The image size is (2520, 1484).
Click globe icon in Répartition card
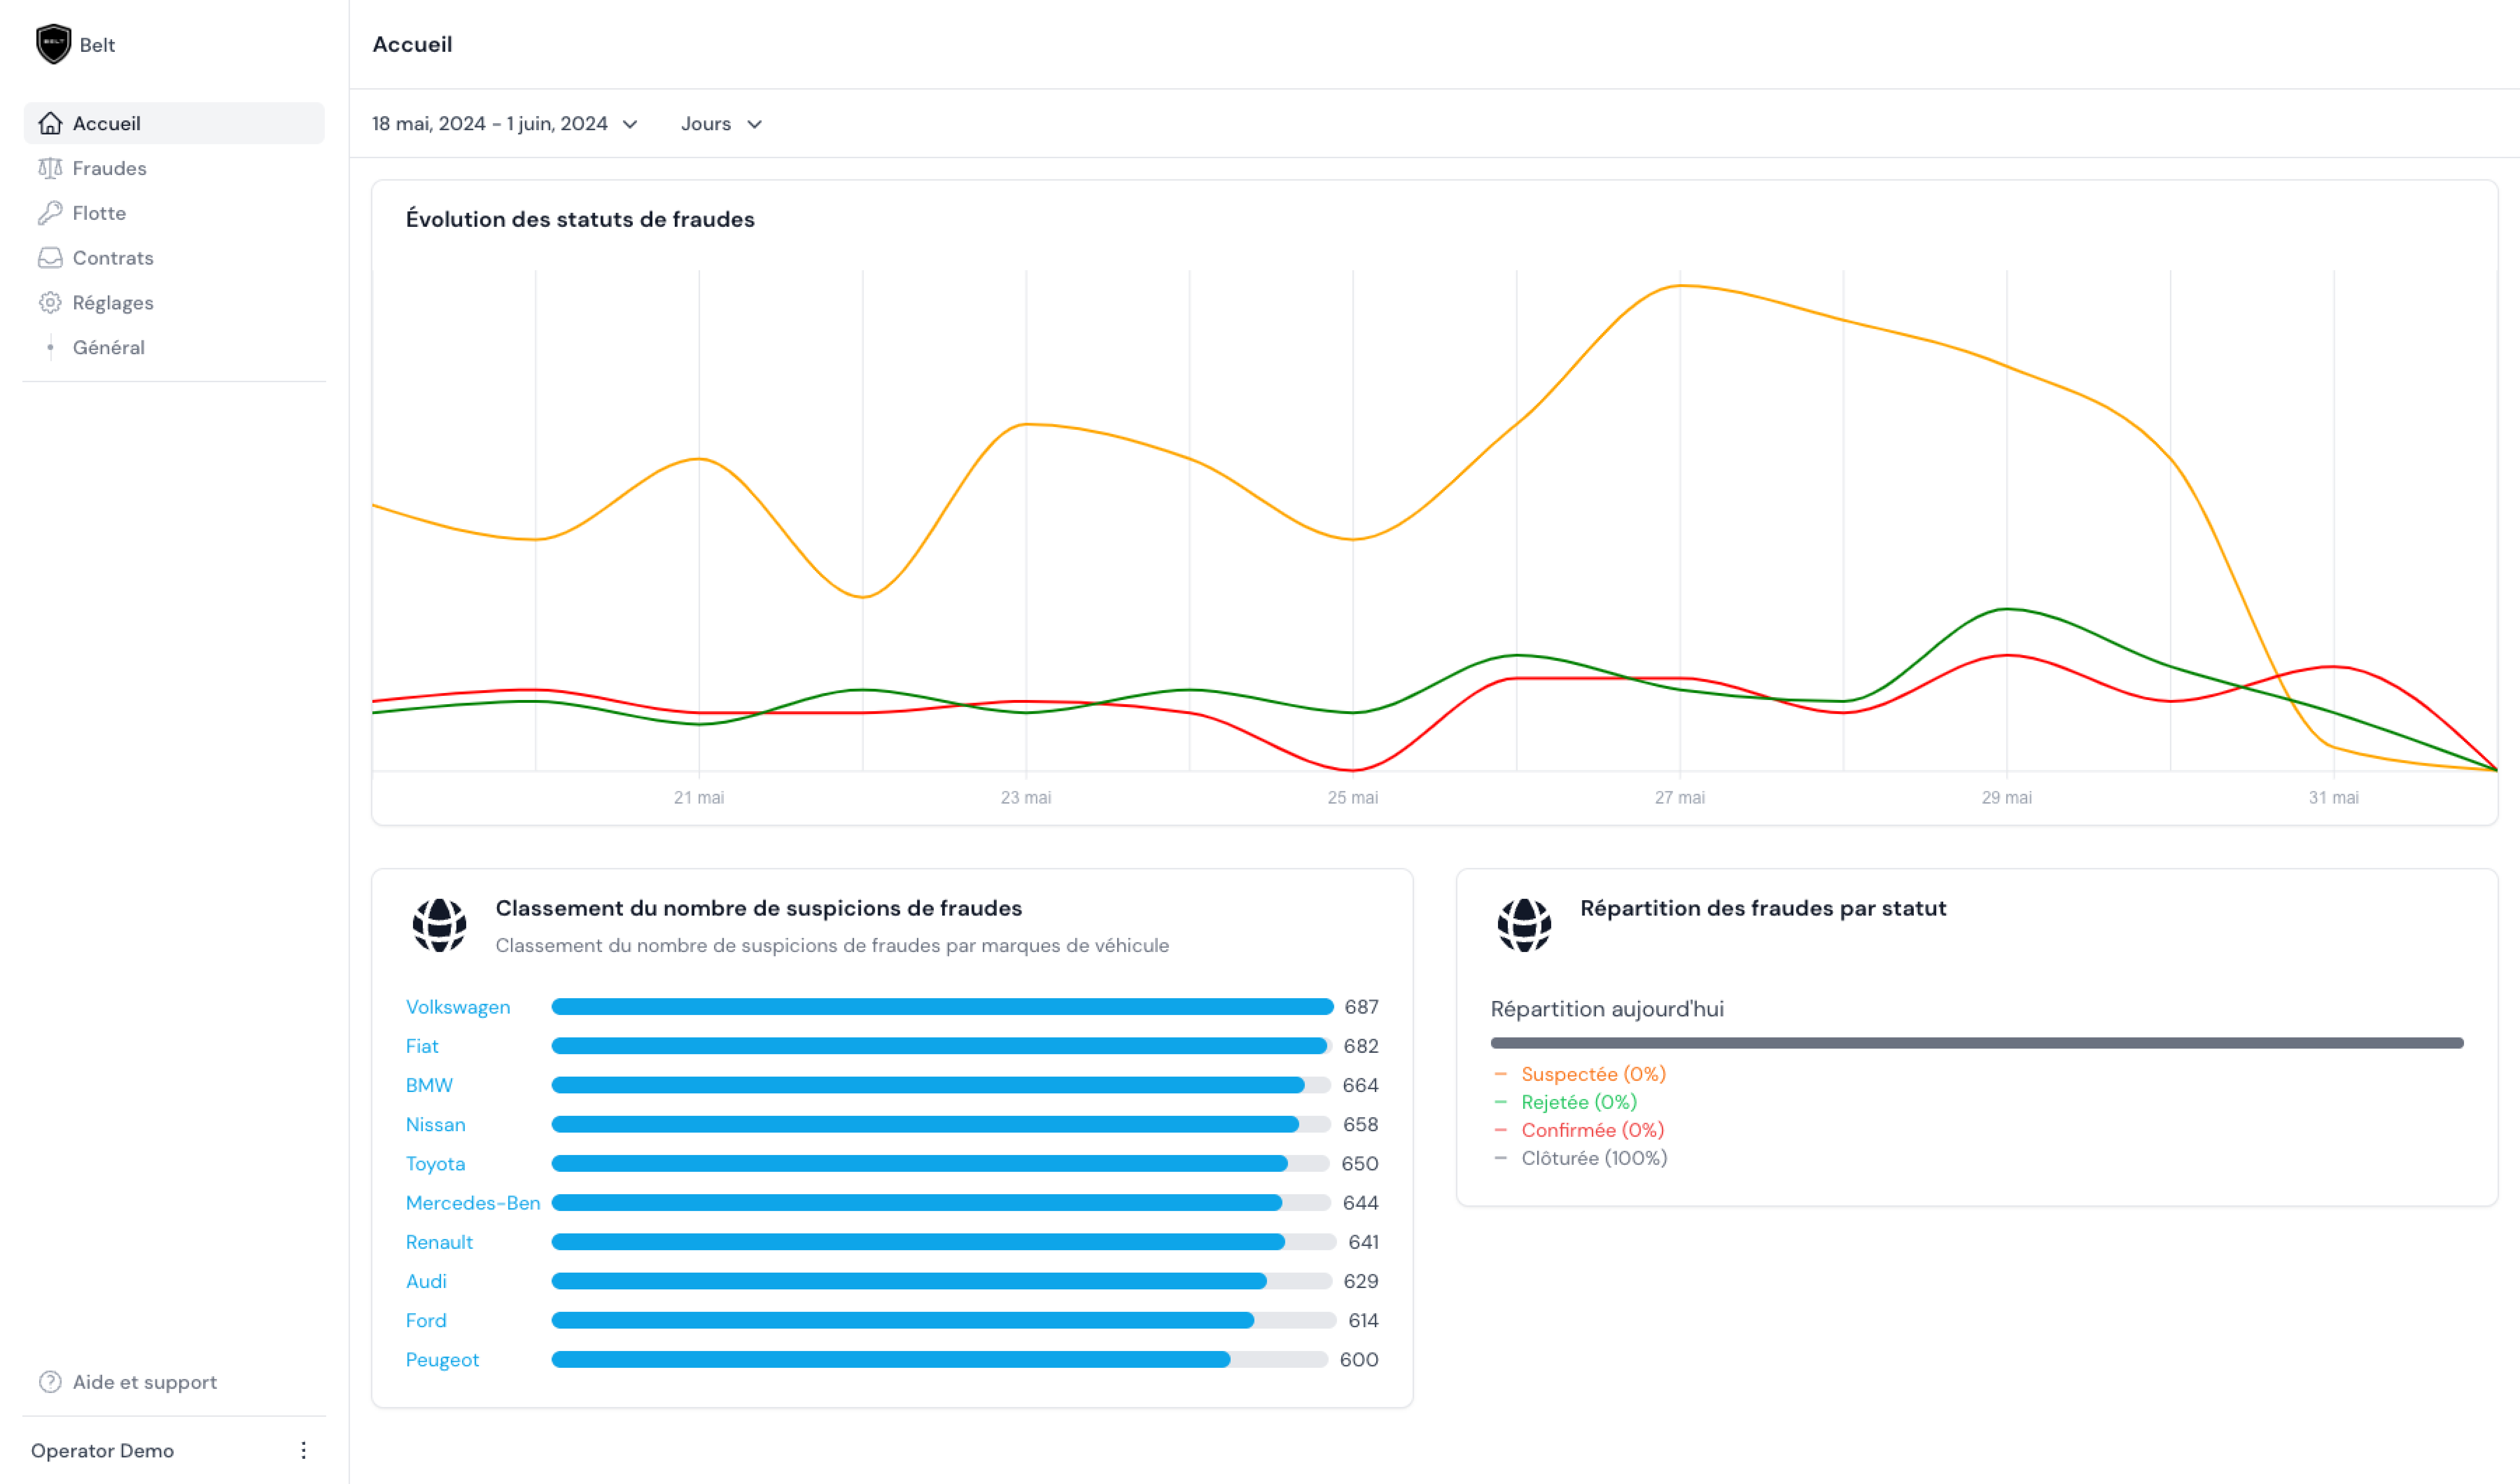(1524, 925)
